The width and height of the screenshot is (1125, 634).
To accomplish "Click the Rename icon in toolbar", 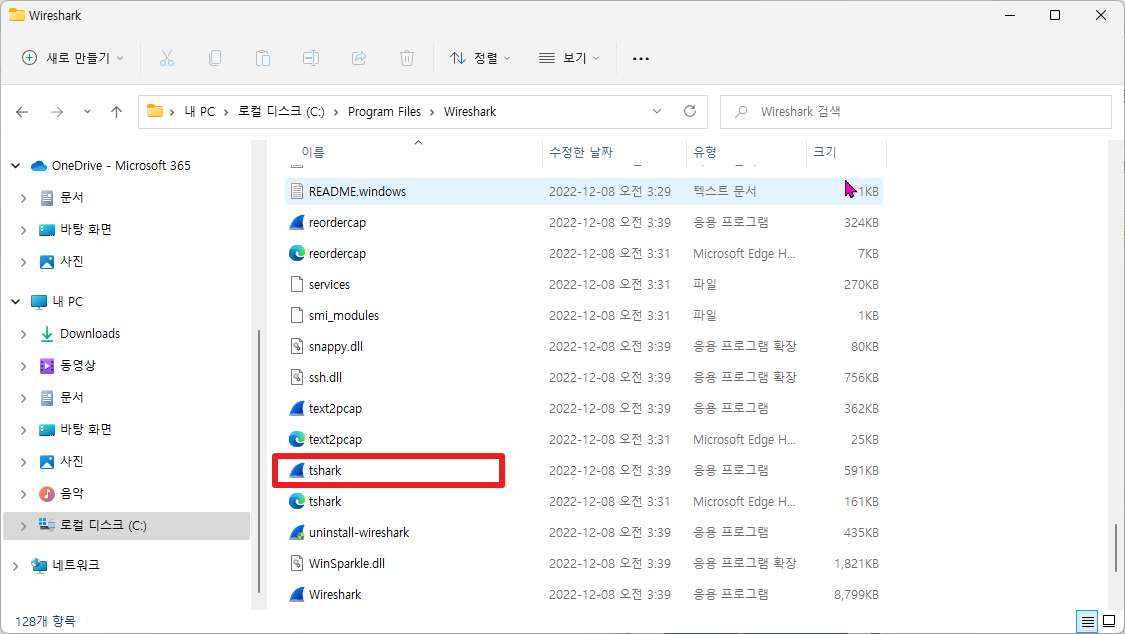I will (x=311, y=58).
